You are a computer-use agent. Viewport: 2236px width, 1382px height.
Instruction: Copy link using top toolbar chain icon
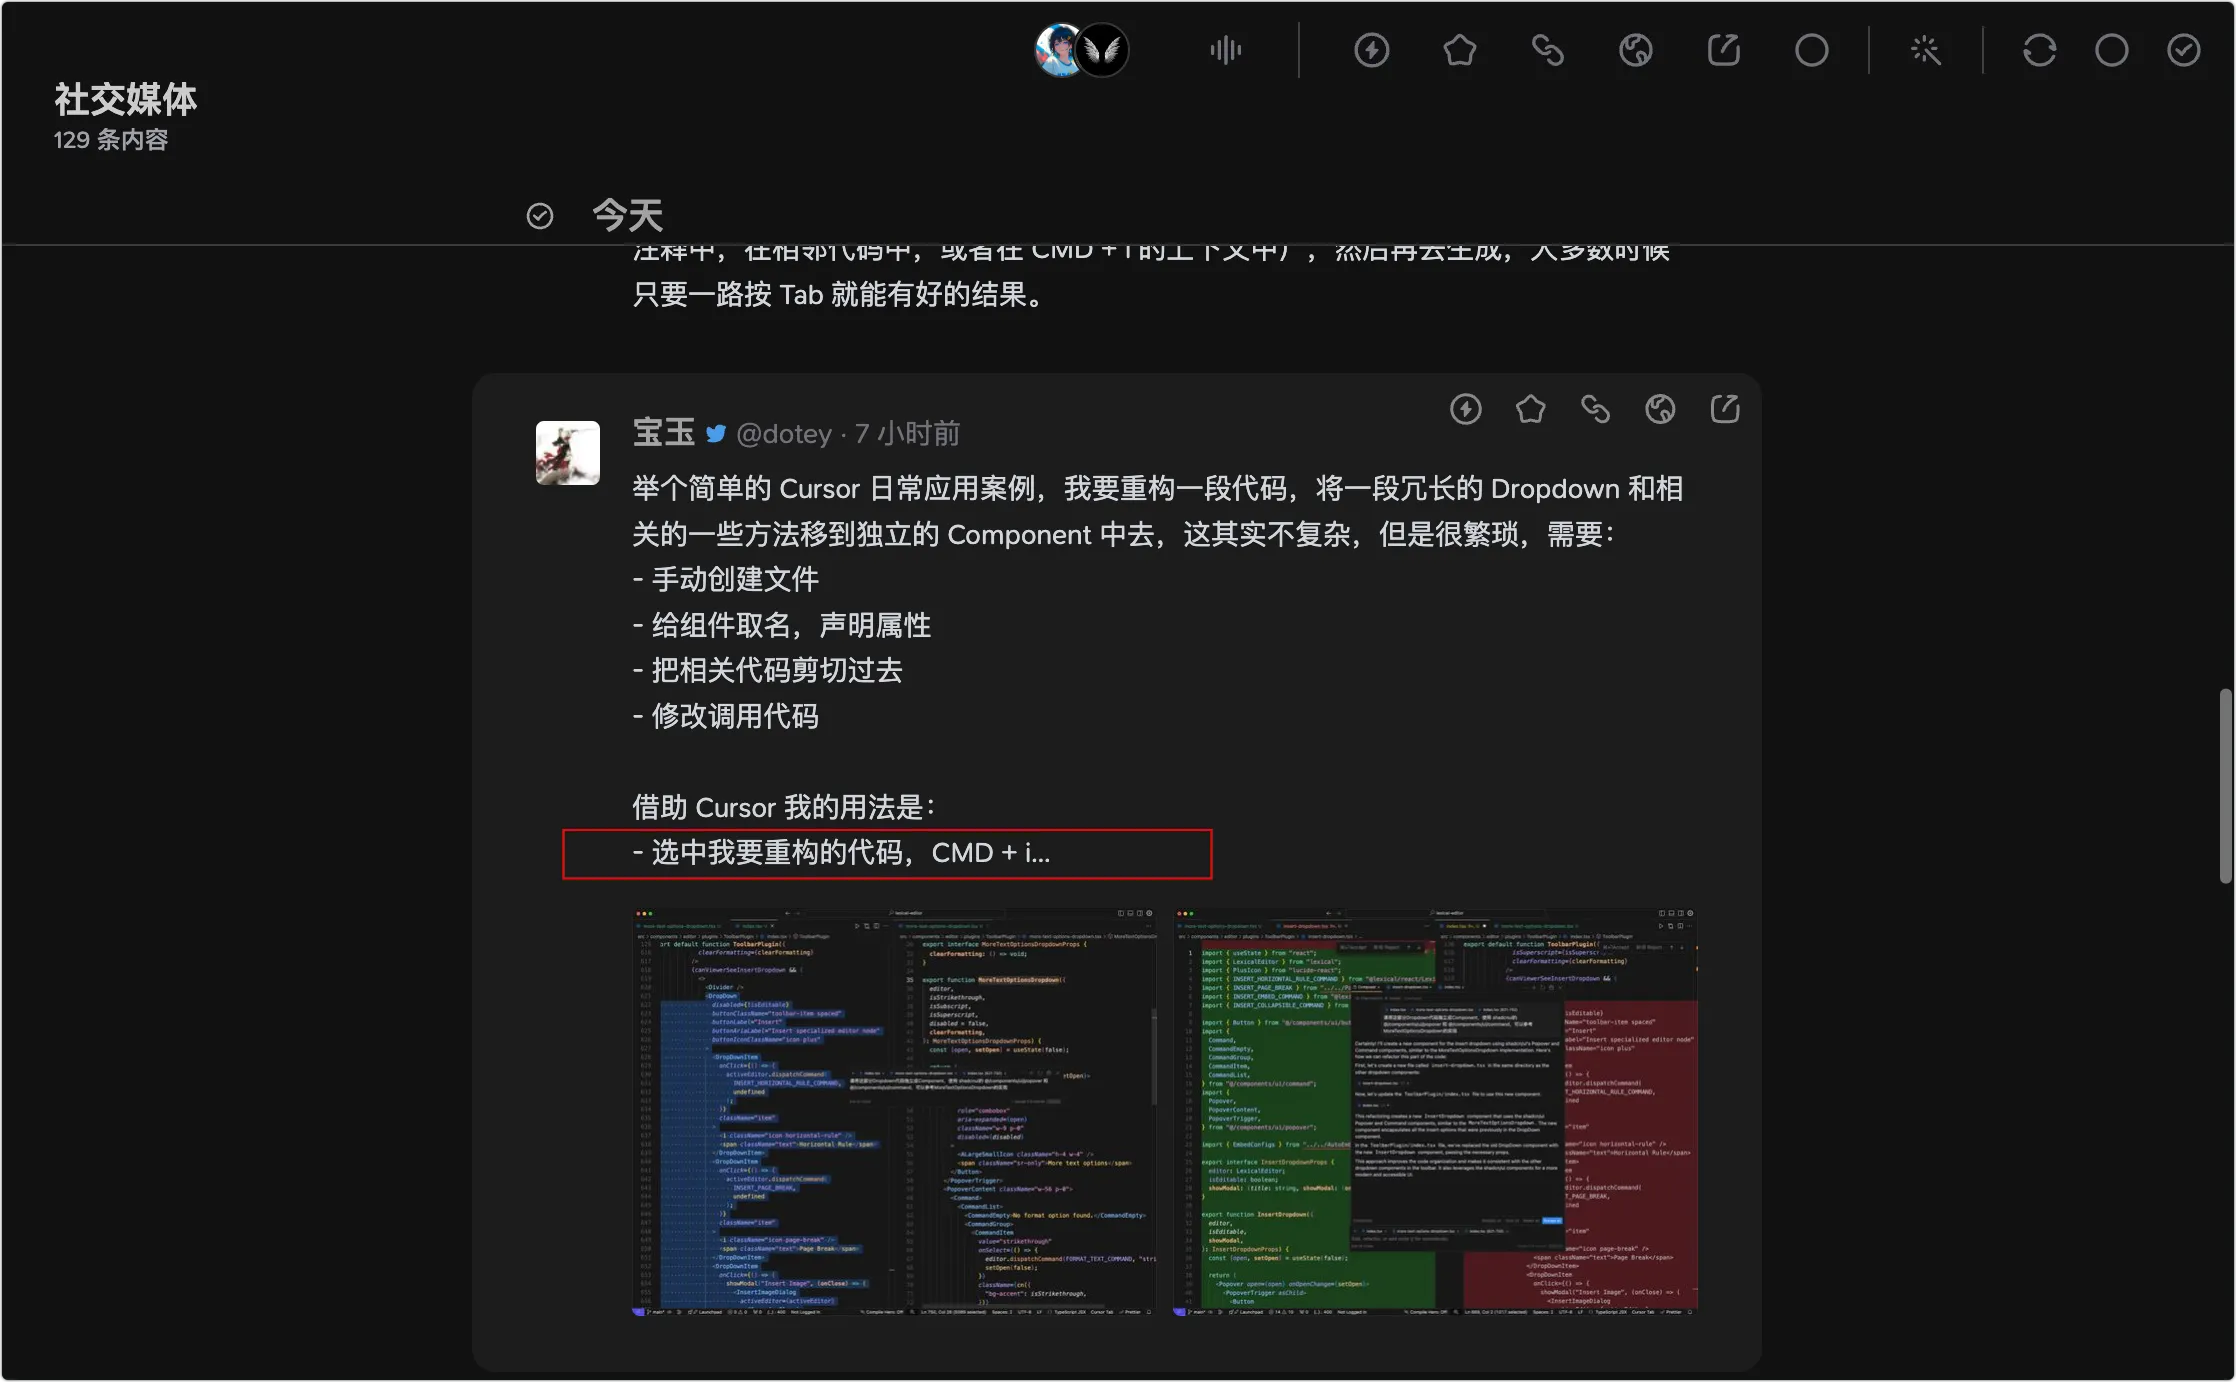coord(1547,50)
